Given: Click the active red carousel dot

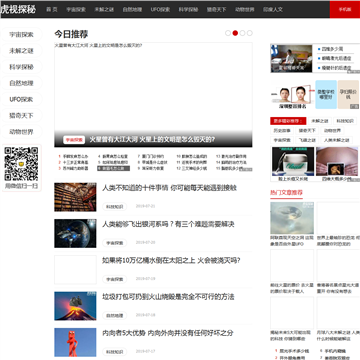Looking at the screenshot, I should 235,33.
